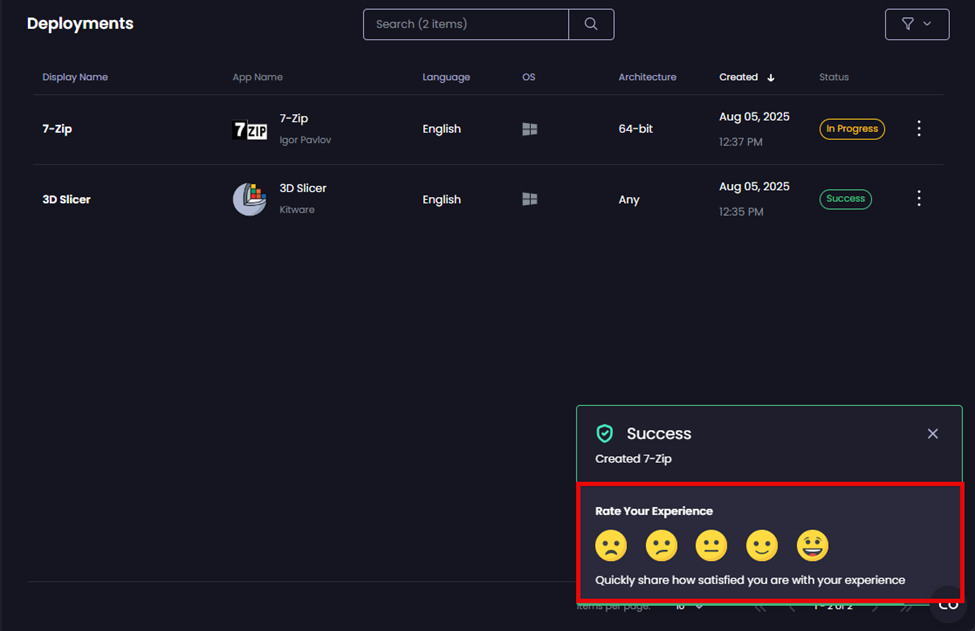Rate experience with the very sad face
The width and height of the screenshot is (975, 631).
611,546
